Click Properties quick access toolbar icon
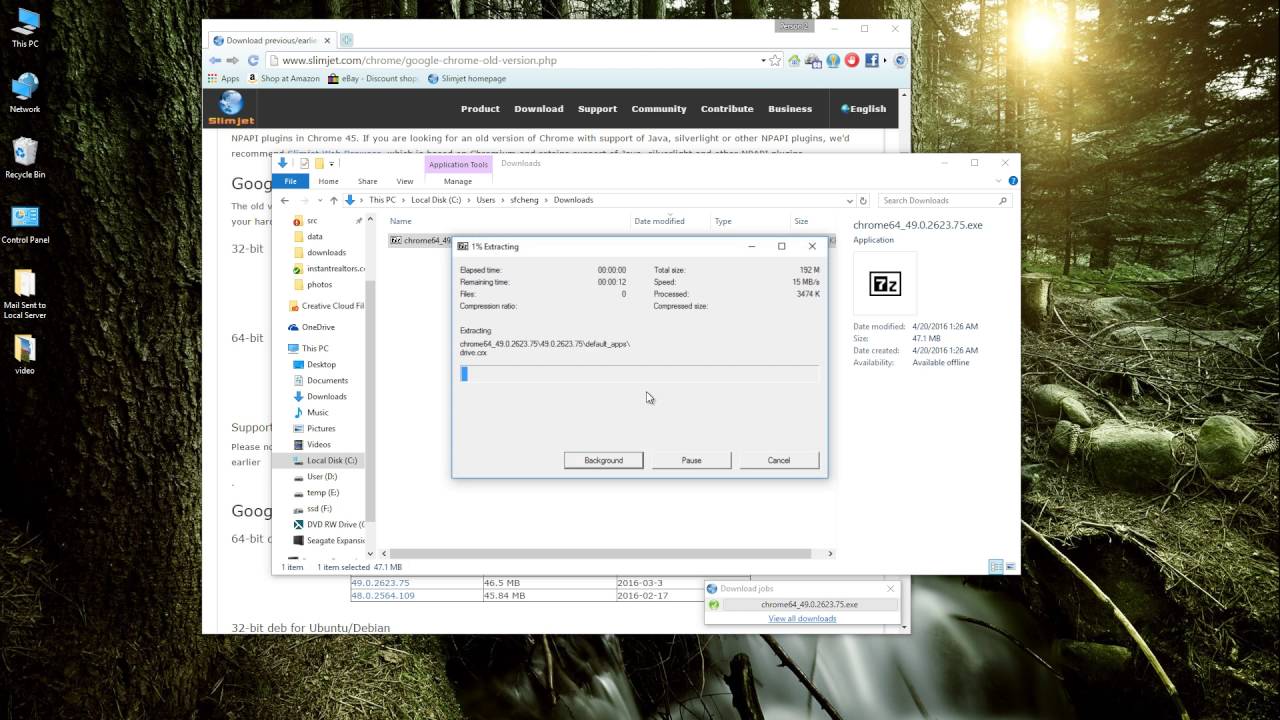 tap(304, 163)
